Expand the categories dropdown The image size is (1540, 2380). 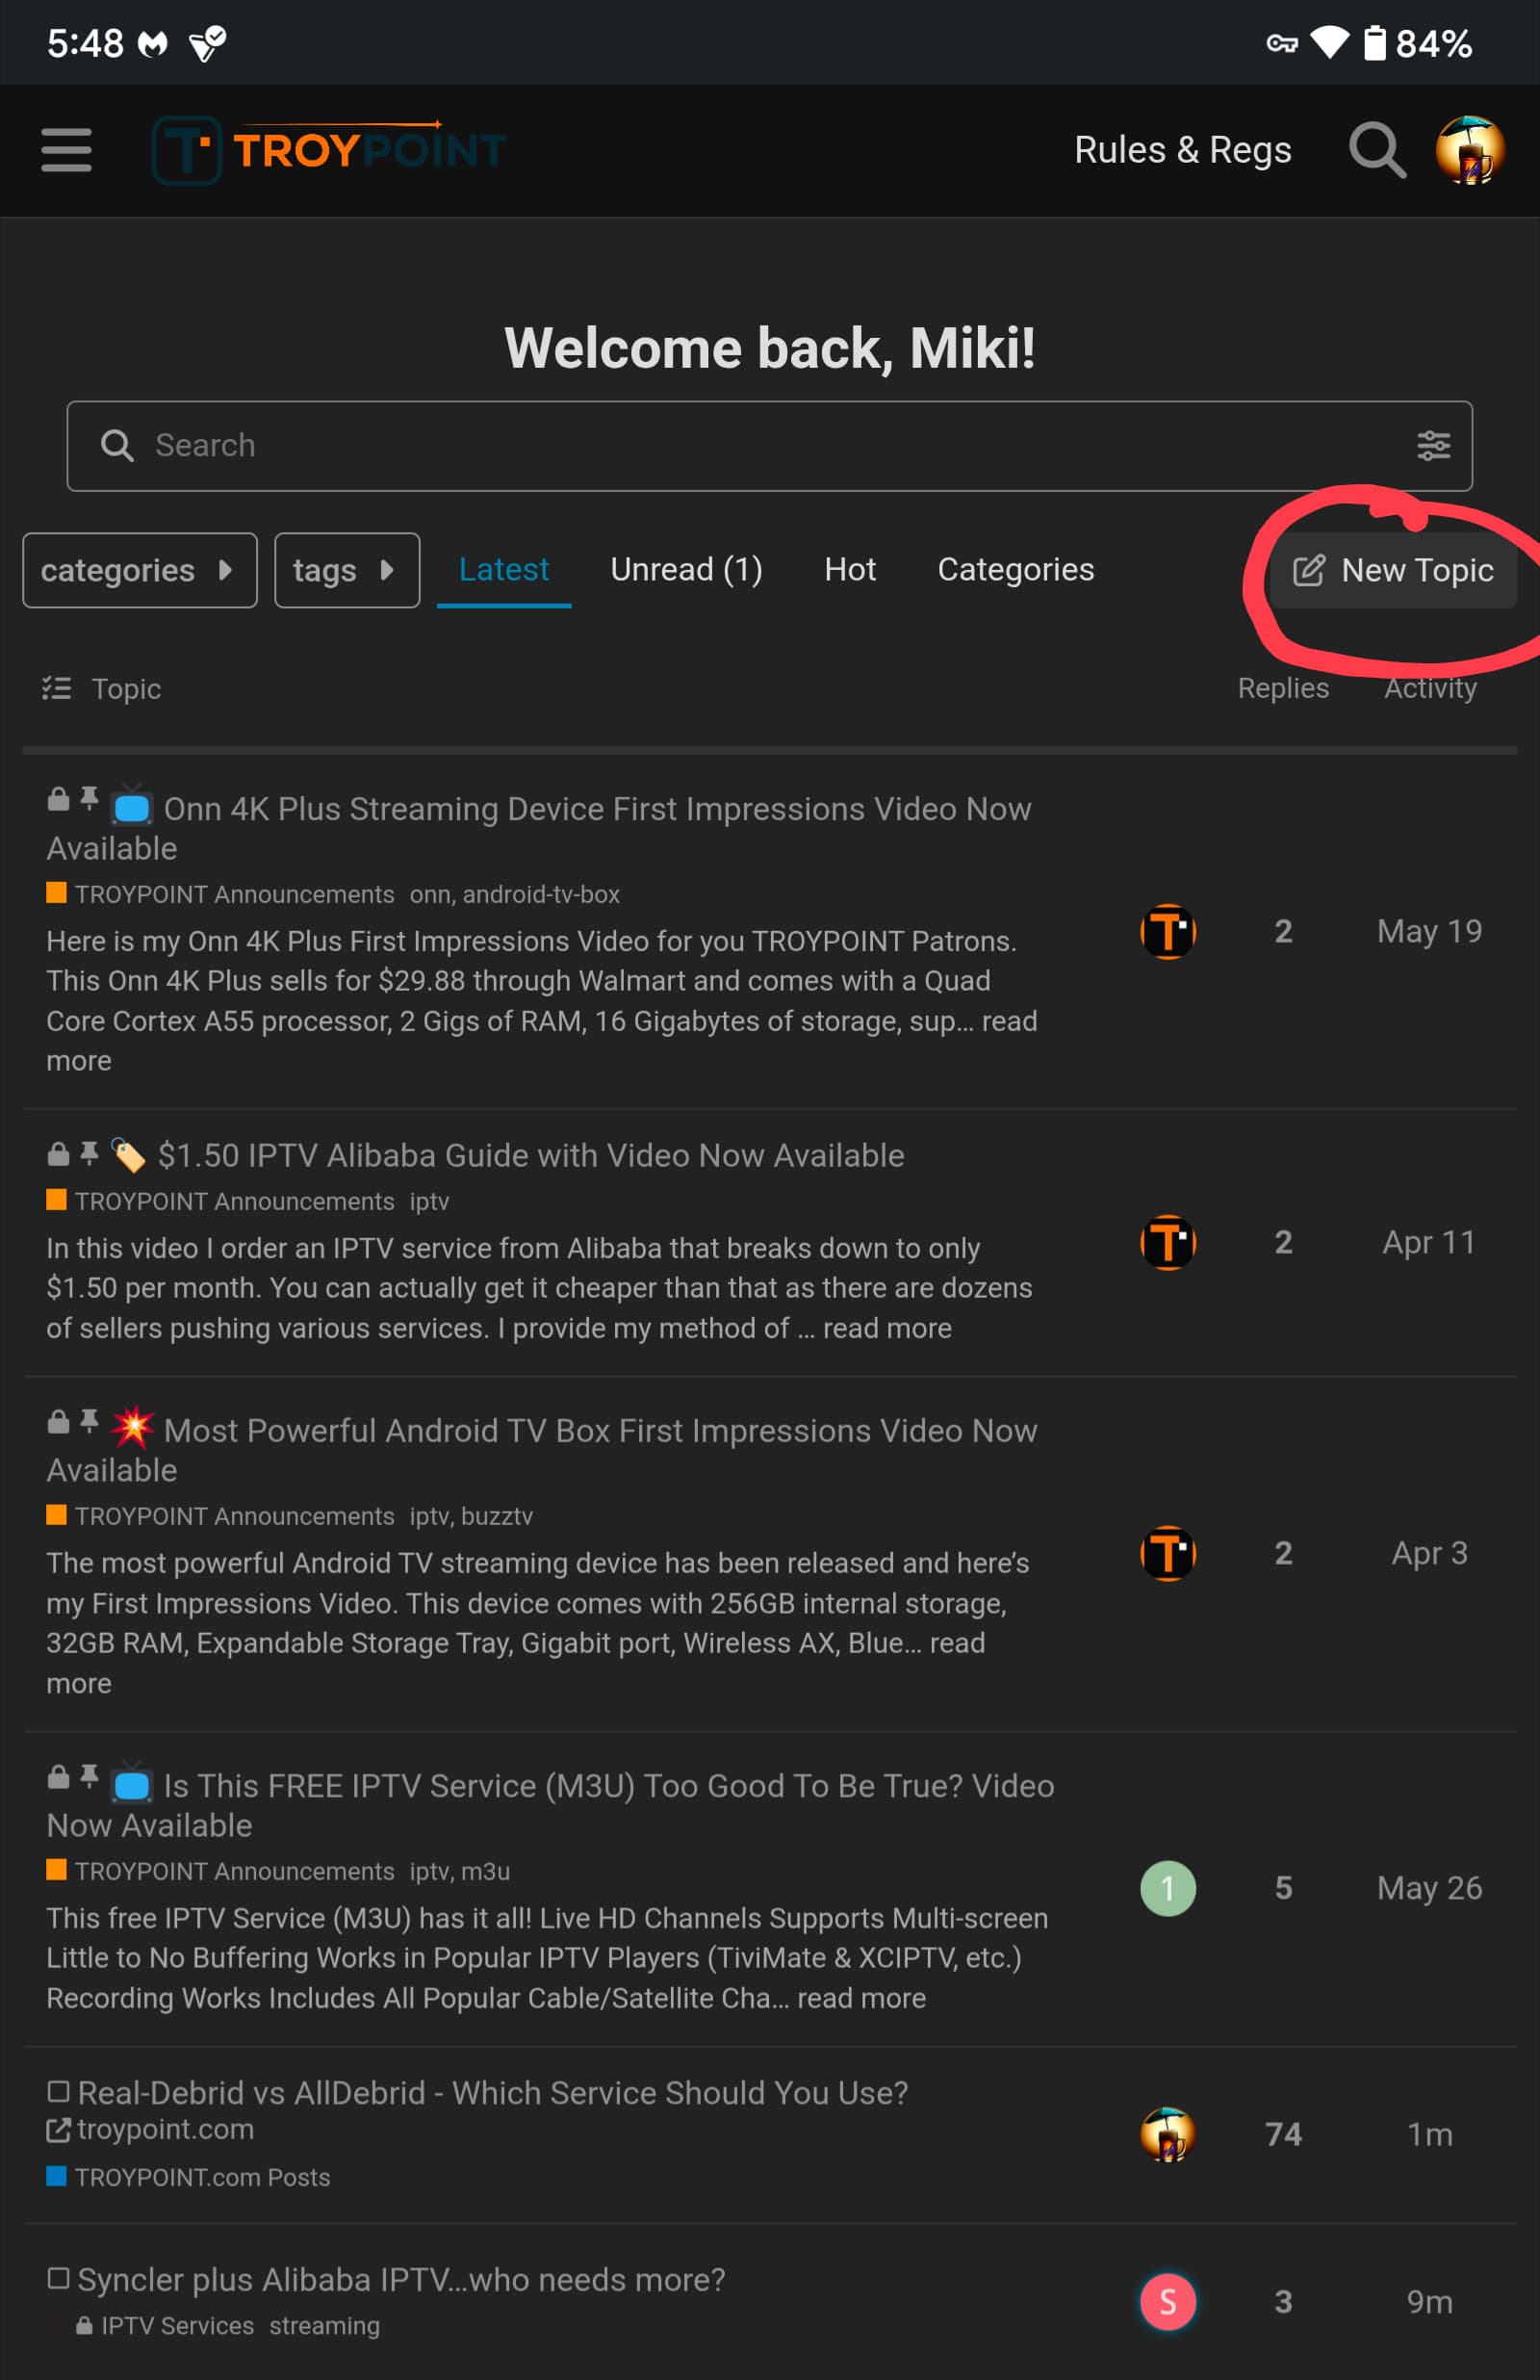(x=139, y=570)
